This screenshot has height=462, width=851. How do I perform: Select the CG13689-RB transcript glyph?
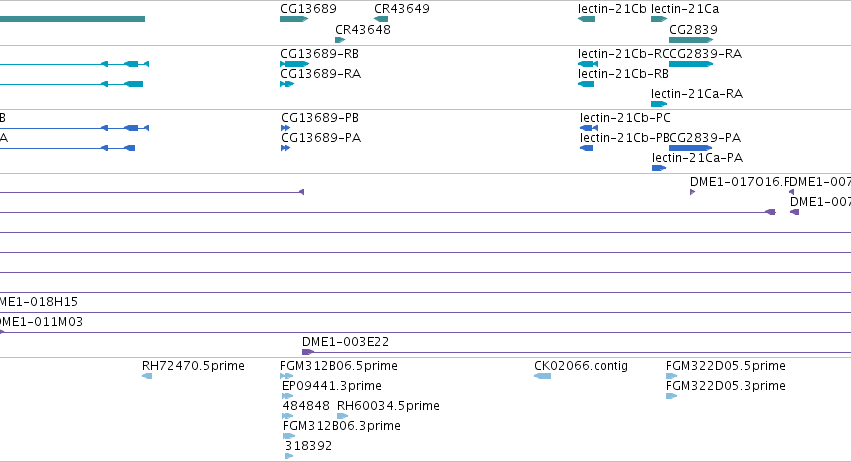295,64
